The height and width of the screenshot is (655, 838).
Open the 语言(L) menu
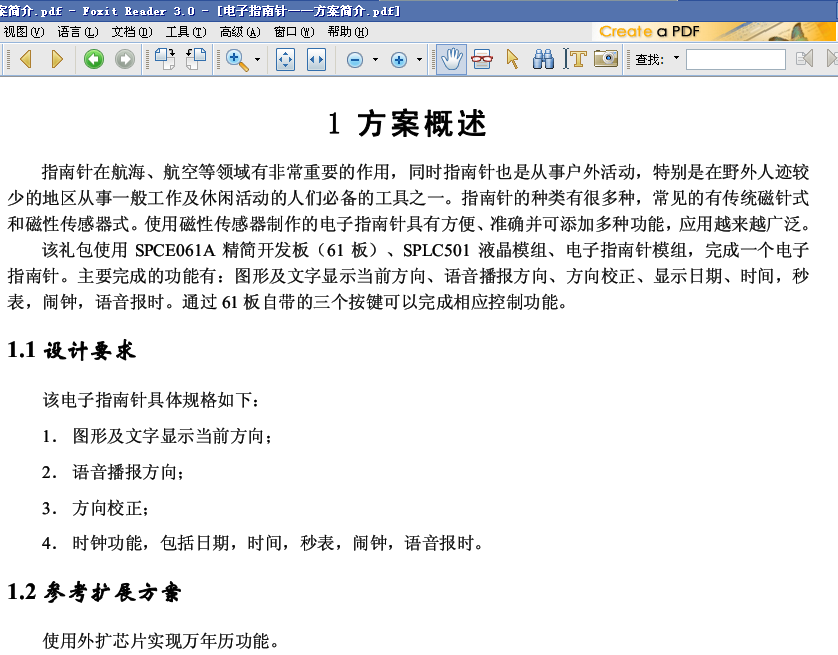point(78,32)
